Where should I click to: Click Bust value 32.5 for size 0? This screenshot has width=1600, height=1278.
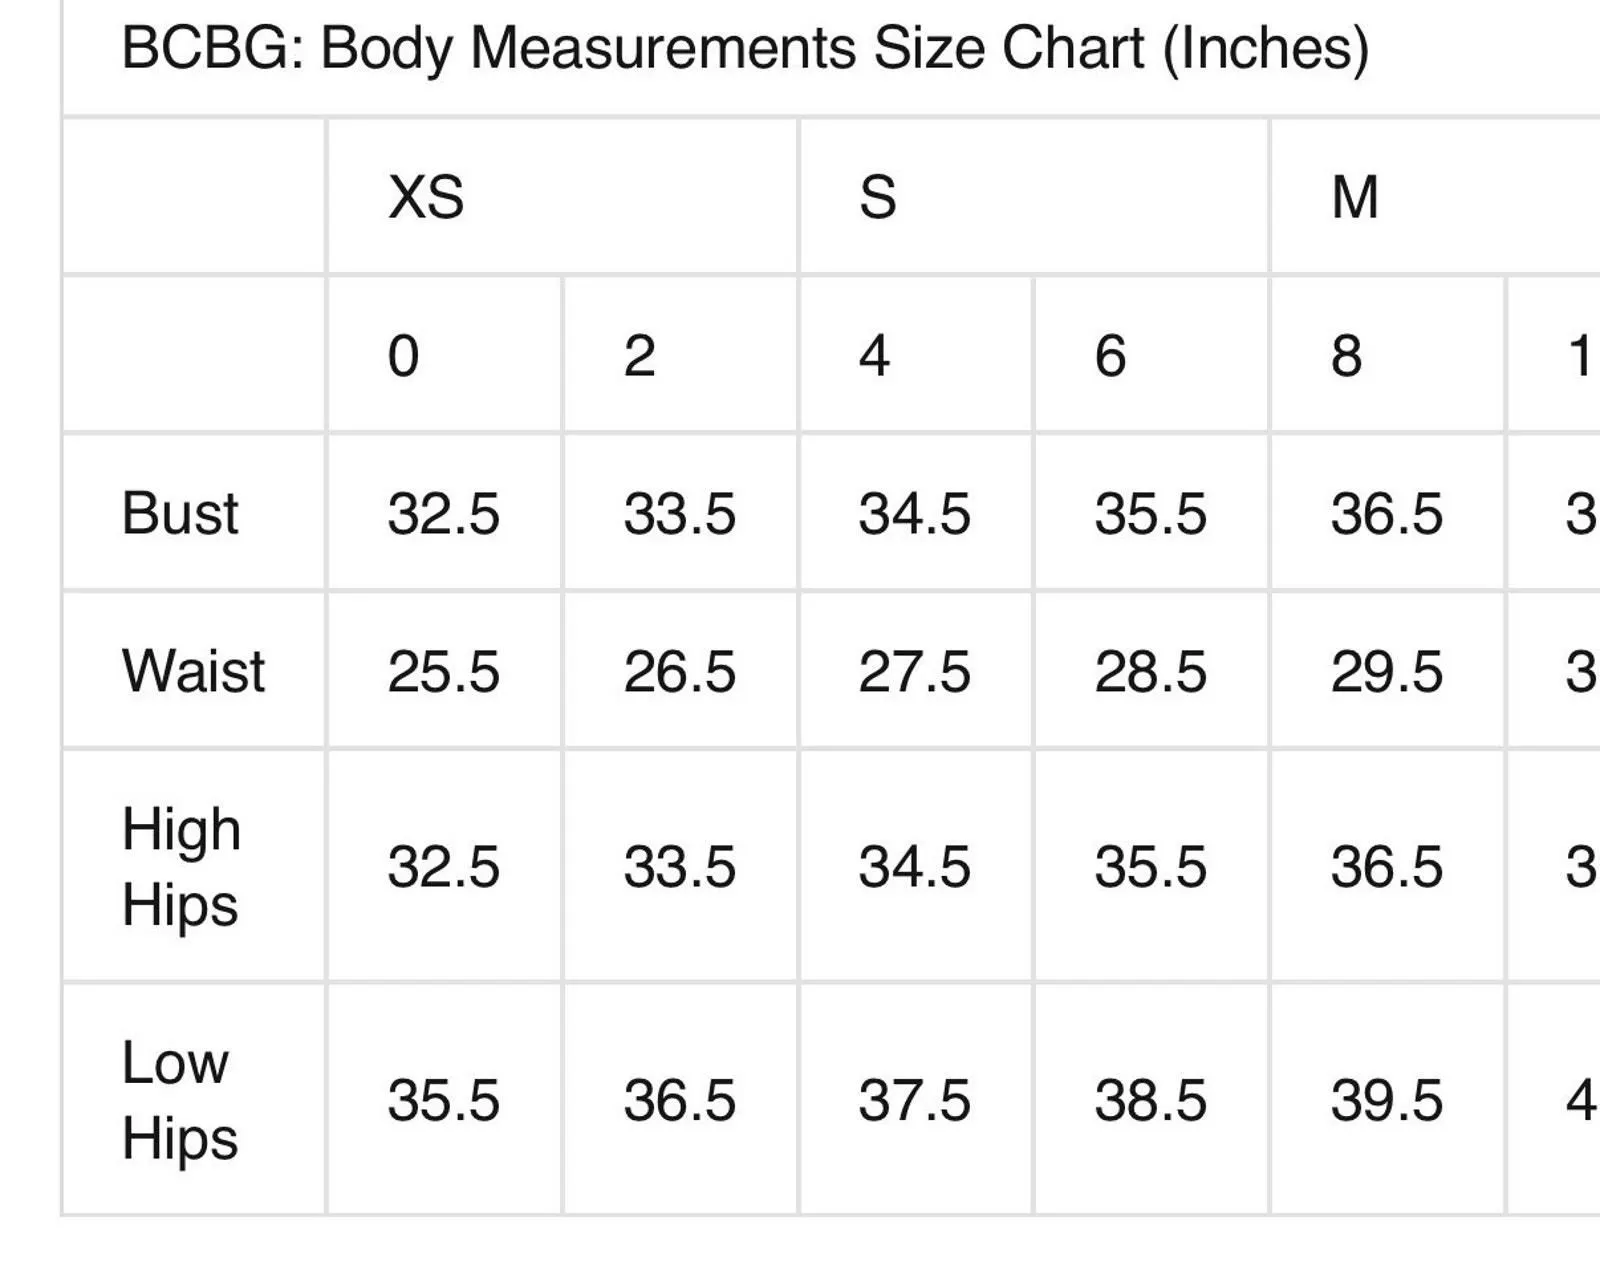[445, 513]
